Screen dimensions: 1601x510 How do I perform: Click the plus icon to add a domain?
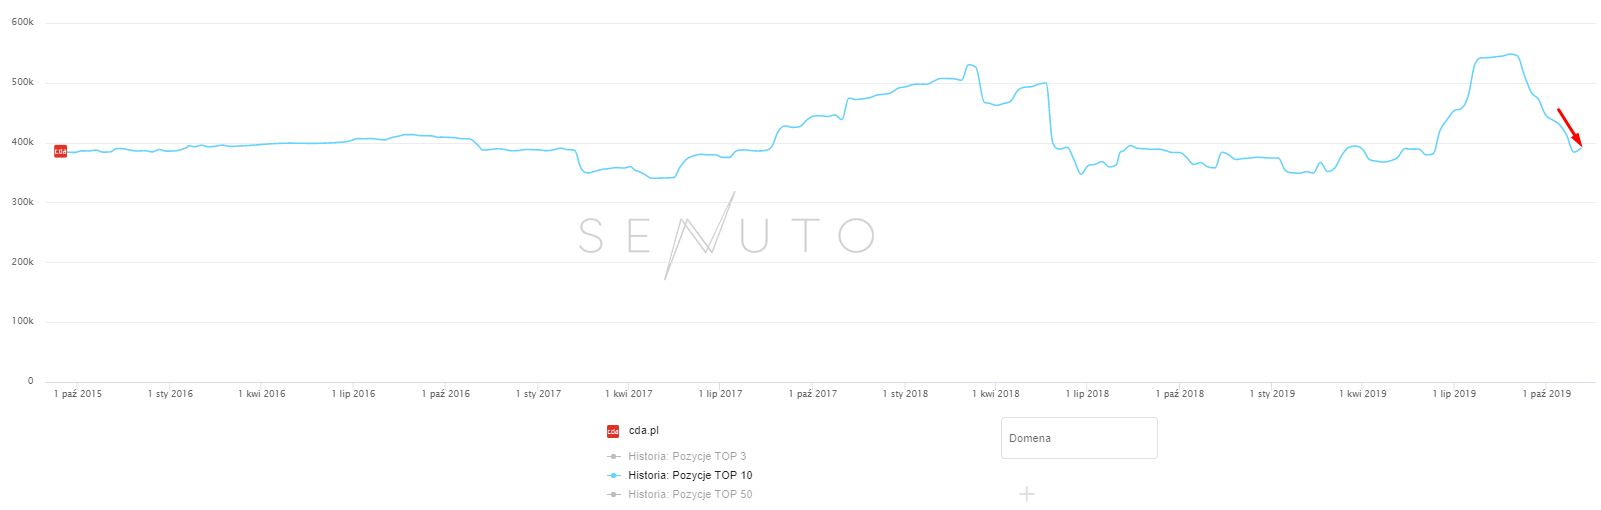[1026, 494]
